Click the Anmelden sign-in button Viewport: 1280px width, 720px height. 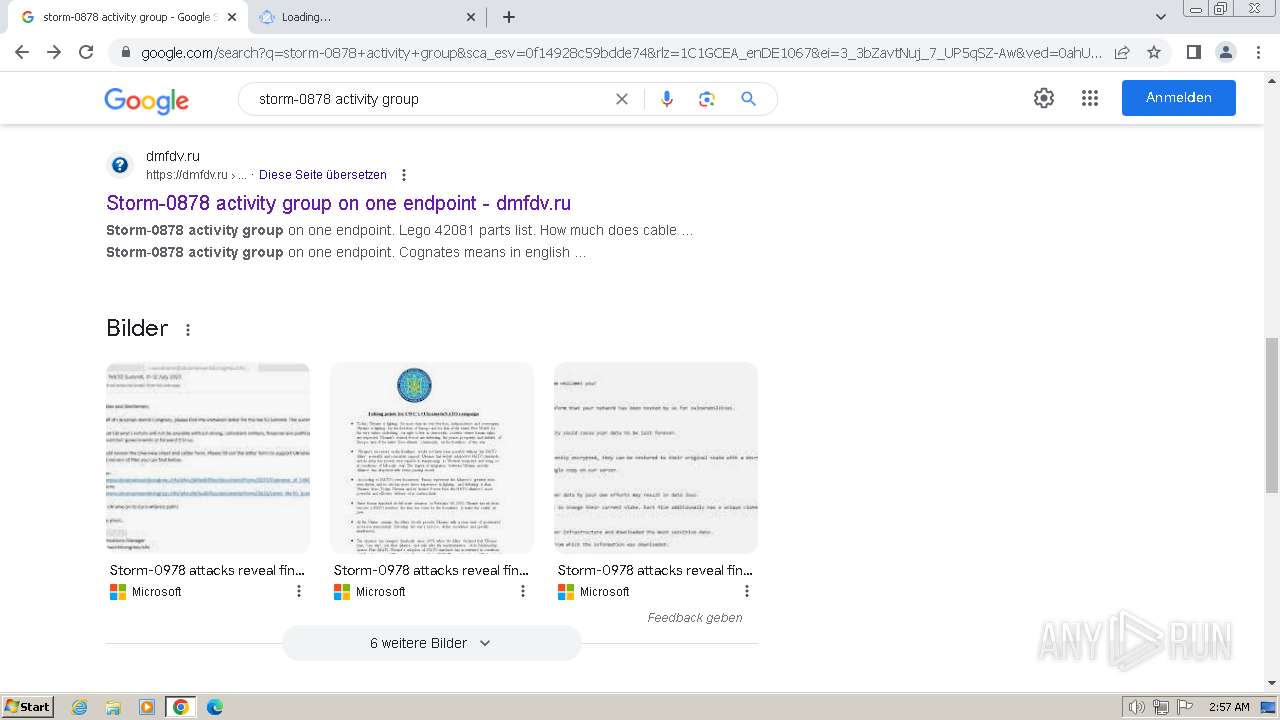1179,98
